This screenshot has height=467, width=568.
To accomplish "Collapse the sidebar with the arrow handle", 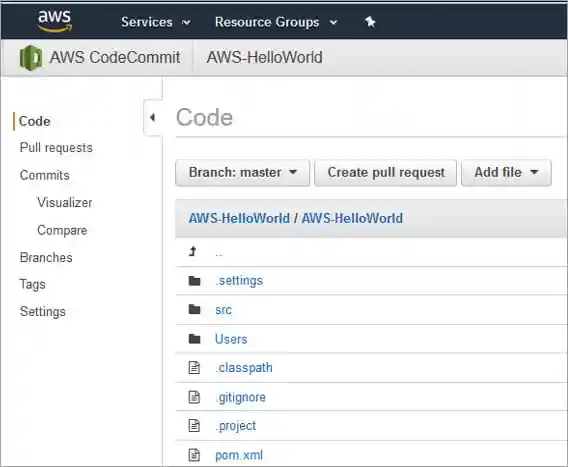I will (x=153, y=117).
